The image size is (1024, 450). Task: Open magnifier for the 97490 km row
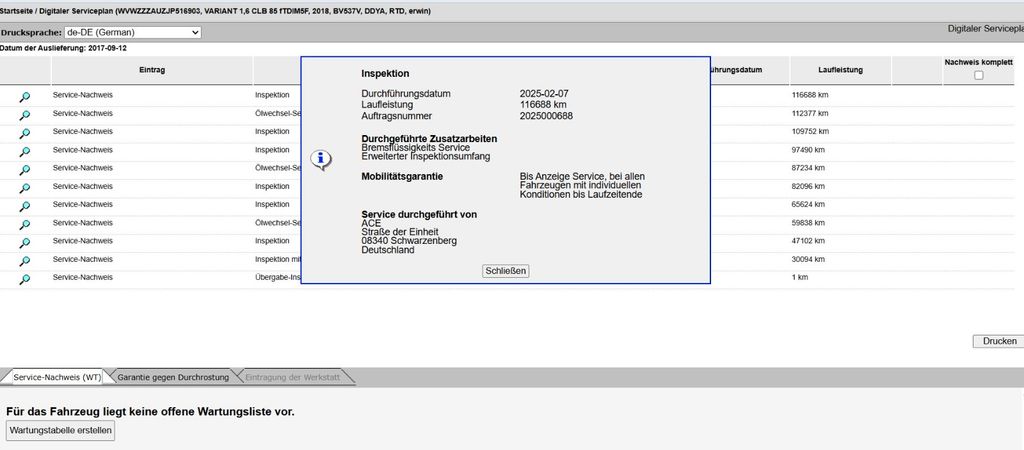(x=25, y=151)
